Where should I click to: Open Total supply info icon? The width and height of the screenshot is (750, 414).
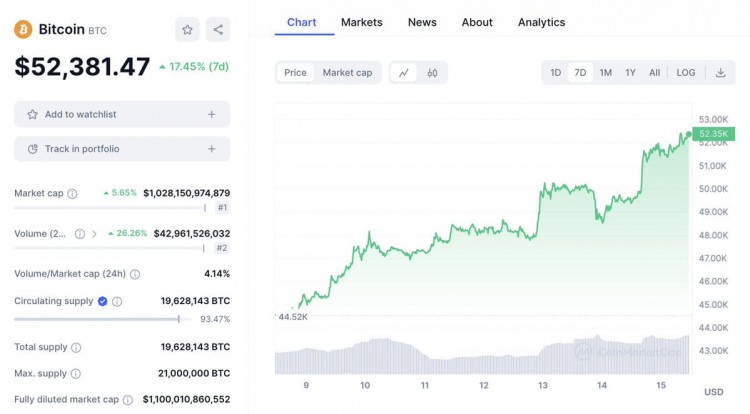coord(76,348)
